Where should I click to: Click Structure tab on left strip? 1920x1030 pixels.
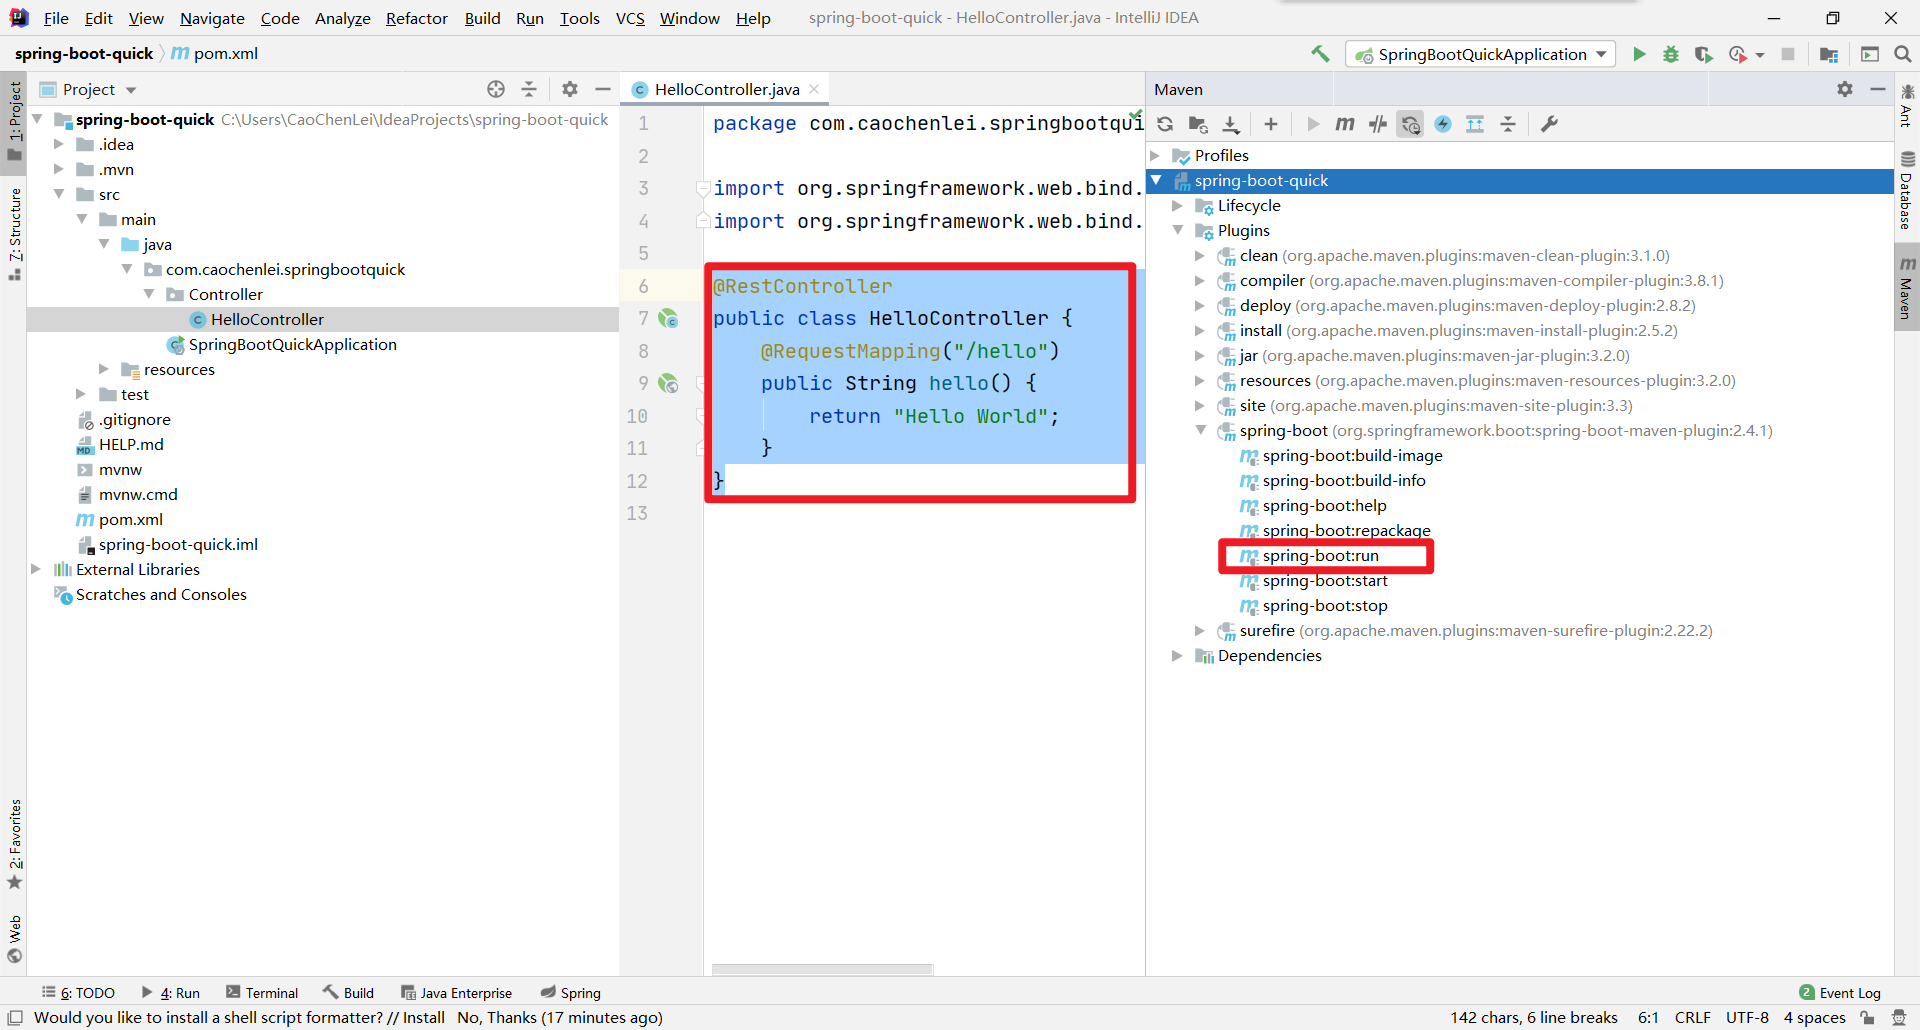click(15, 233)
